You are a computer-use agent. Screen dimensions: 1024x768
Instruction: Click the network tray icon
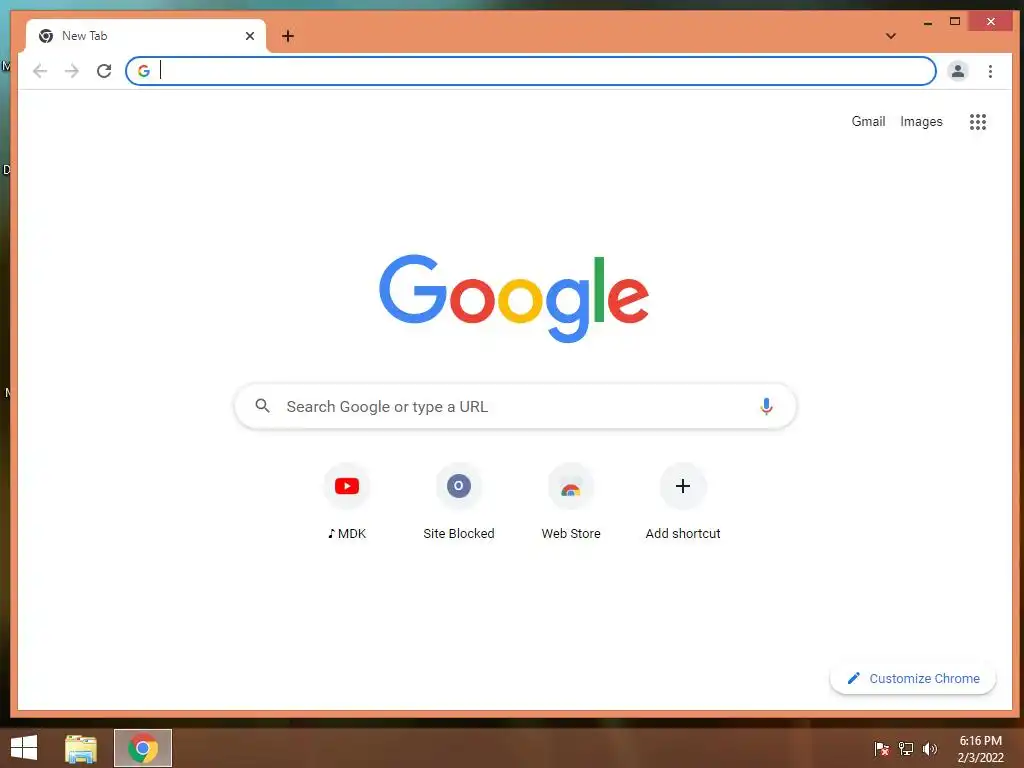click(x=906, y=748)
